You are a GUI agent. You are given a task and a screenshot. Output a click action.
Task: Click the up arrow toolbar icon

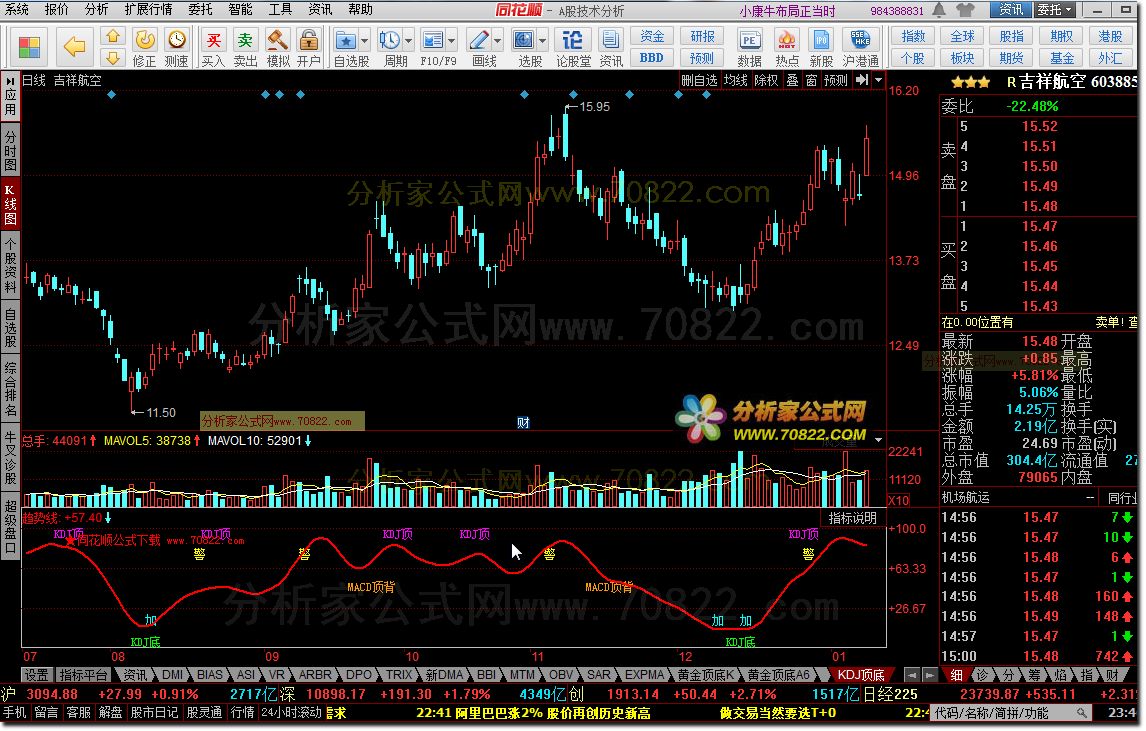pyautogui.click(x=113, y=36)
